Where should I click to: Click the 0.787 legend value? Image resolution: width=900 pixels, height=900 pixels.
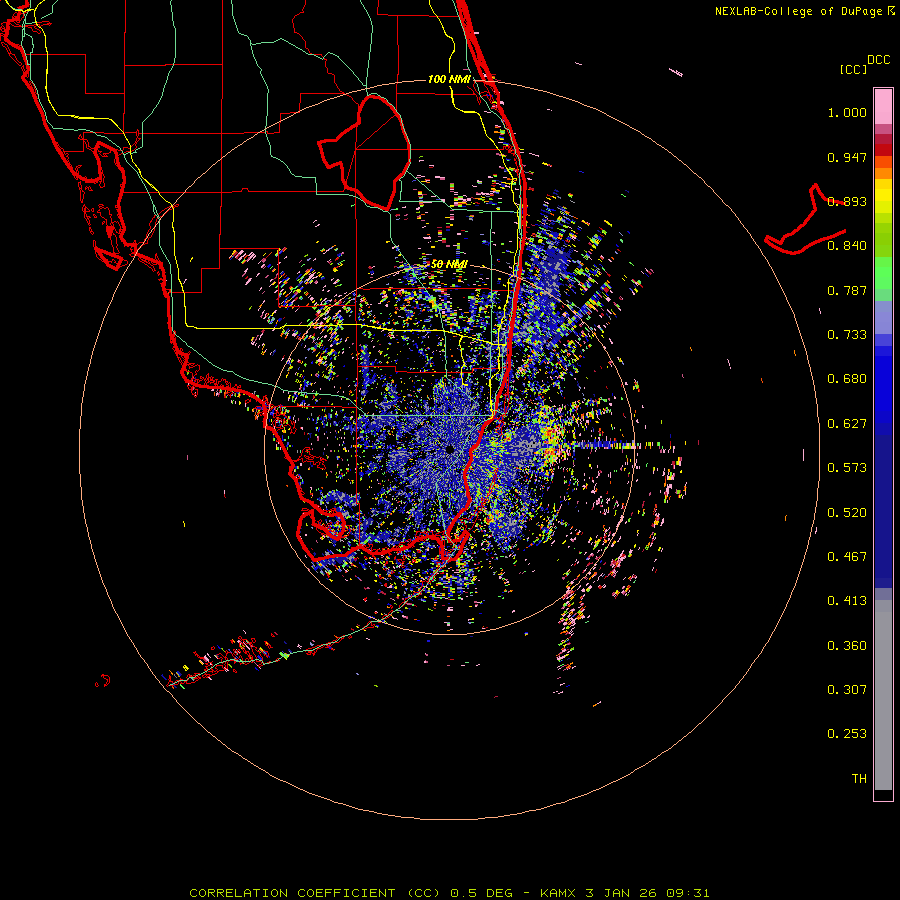[847, 290]
